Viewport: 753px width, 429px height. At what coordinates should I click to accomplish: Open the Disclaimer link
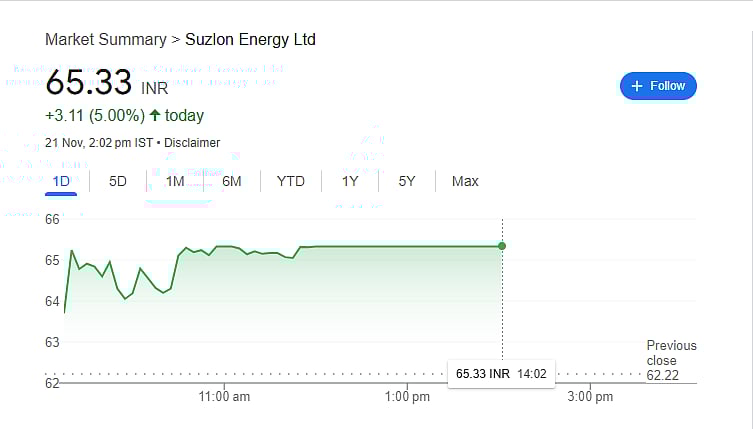[x=192, y=143]
